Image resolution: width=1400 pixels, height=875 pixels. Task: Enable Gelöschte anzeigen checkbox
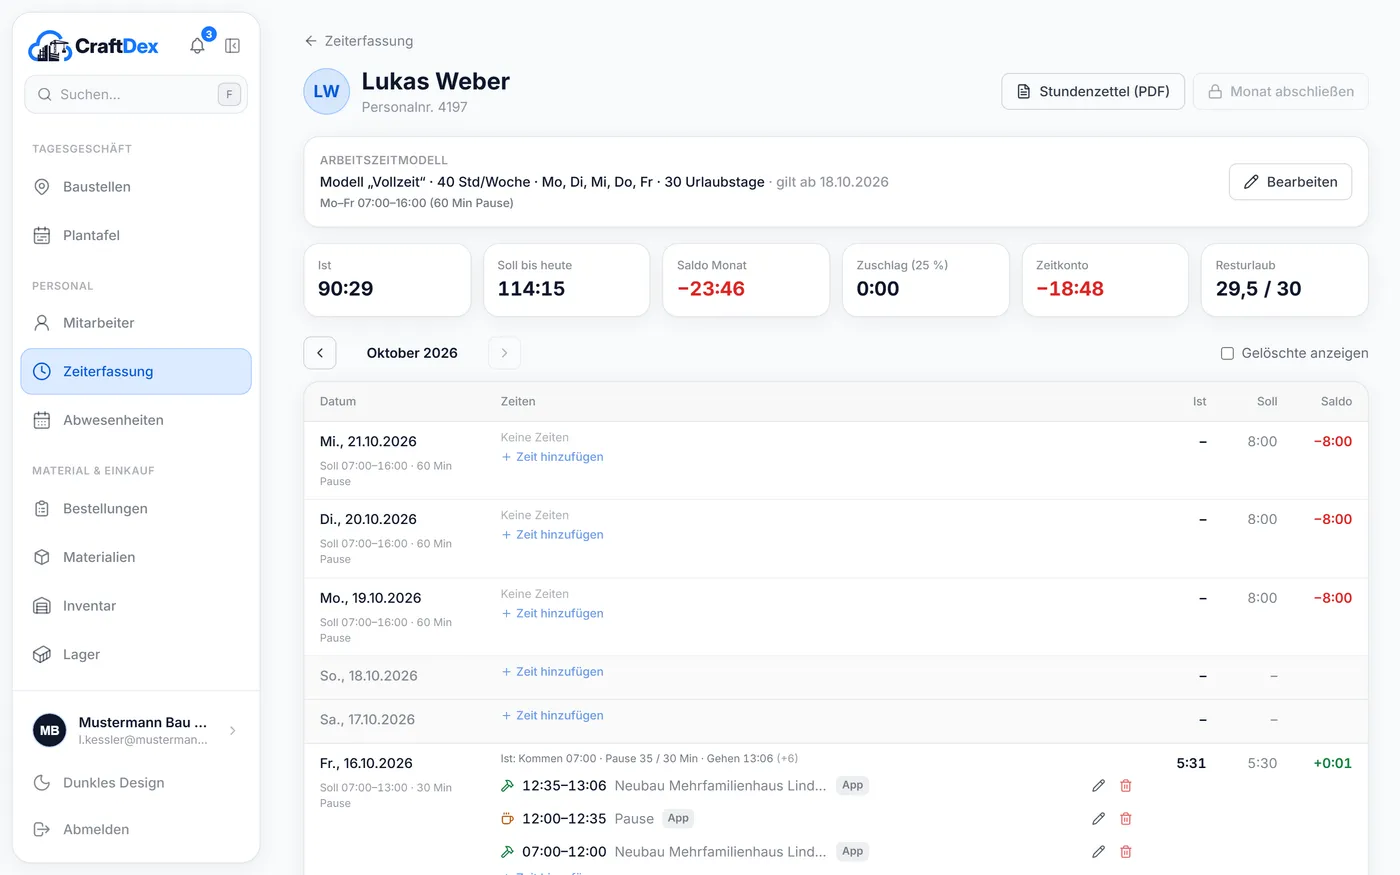(x=1227, y=353)
